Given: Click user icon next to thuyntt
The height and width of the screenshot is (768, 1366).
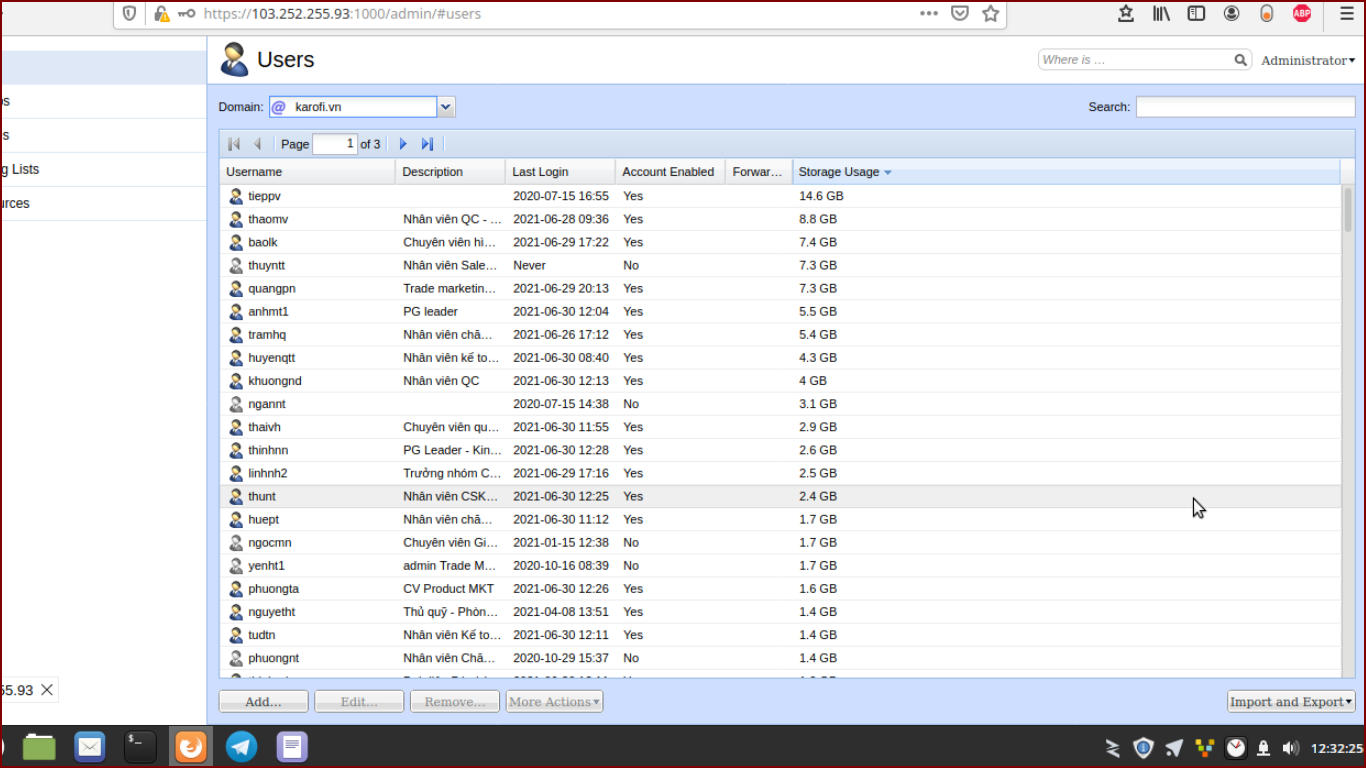Looking at the screenshot, I should (236, 265).
